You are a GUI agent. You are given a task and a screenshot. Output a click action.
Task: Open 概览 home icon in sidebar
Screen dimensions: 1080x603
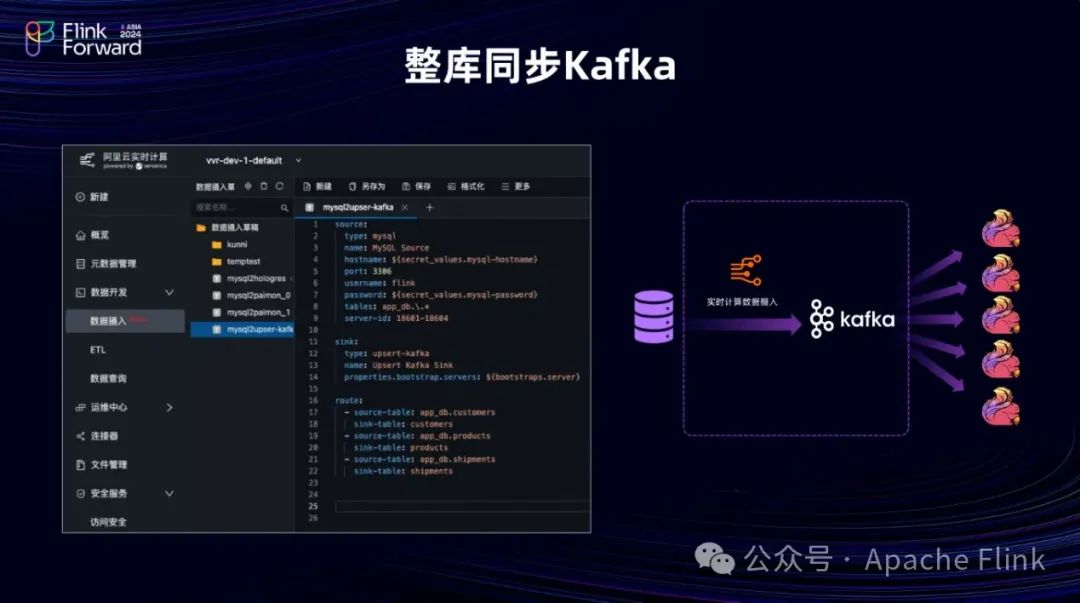click(80, 235)
